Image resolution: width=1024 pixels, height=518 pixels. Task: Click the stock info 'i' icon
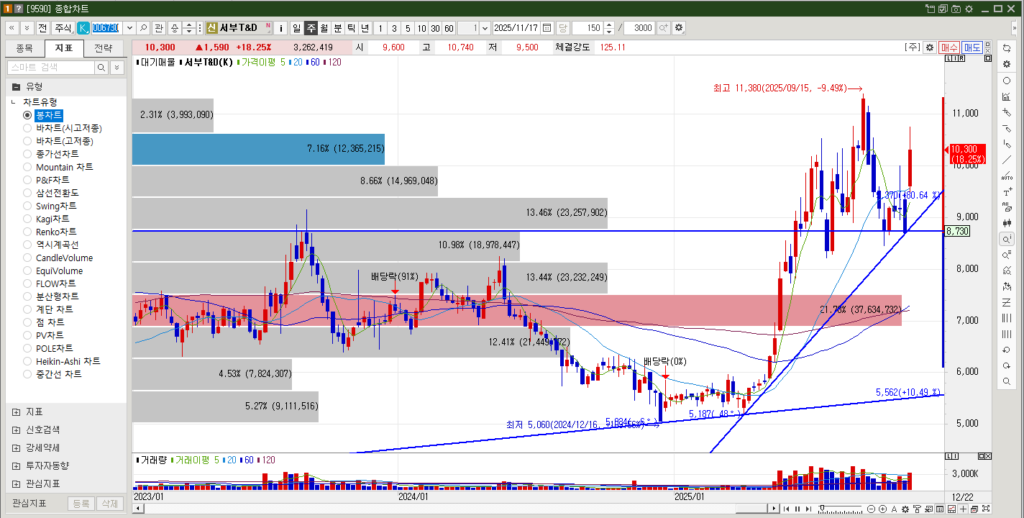pyautogui.click(x=281, y=27)
